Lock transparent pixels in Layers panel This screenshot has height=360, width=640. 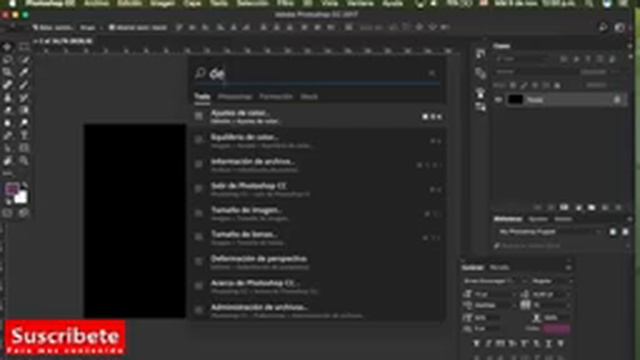click(513, 85)
